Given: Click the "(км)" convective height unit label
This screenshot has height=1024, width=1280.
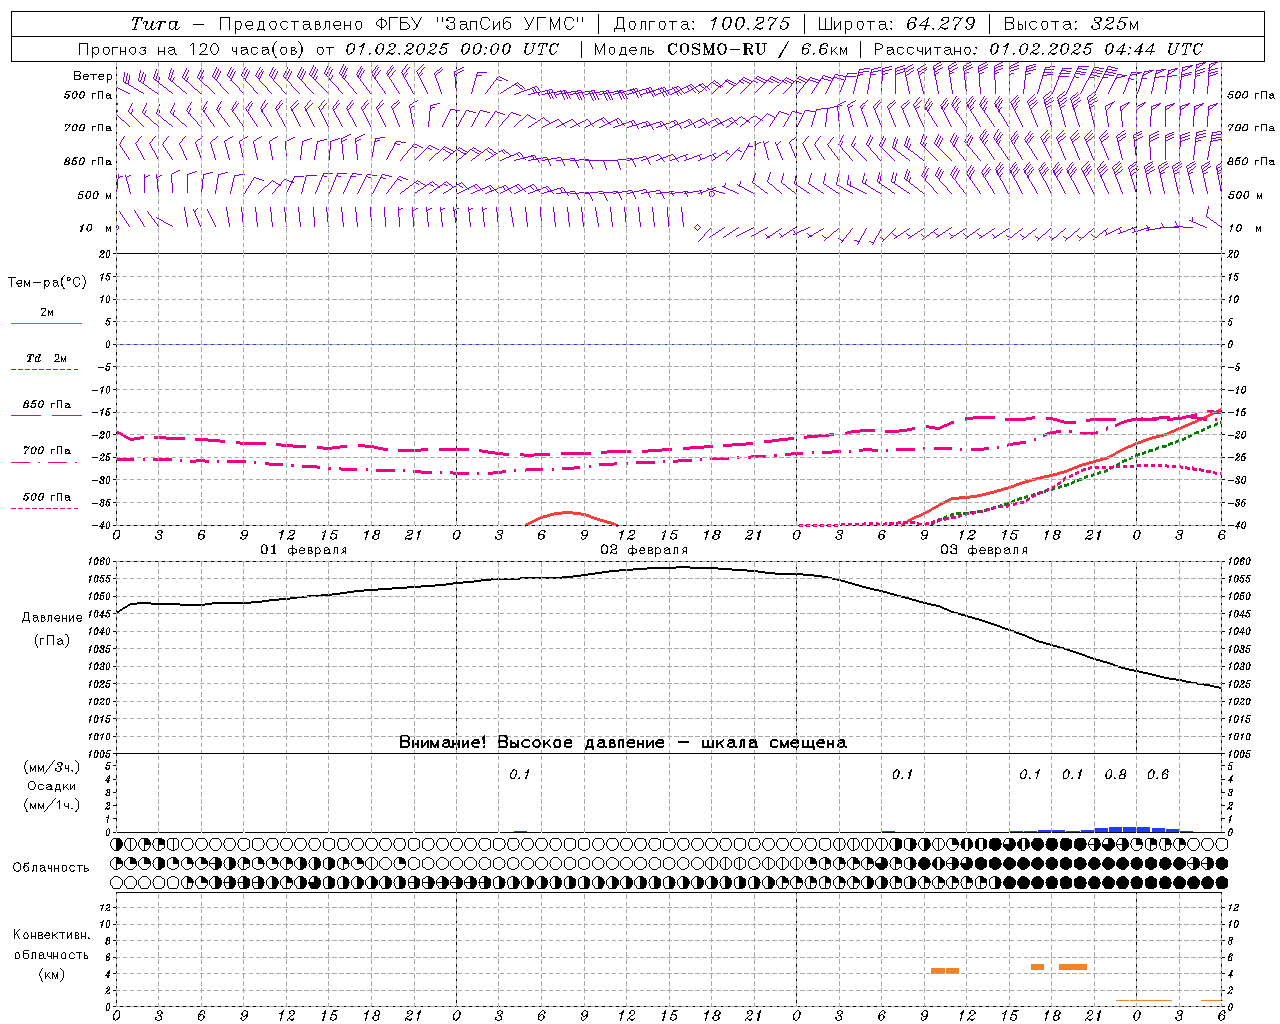Looking at the screenshot, I should point(52,974).
